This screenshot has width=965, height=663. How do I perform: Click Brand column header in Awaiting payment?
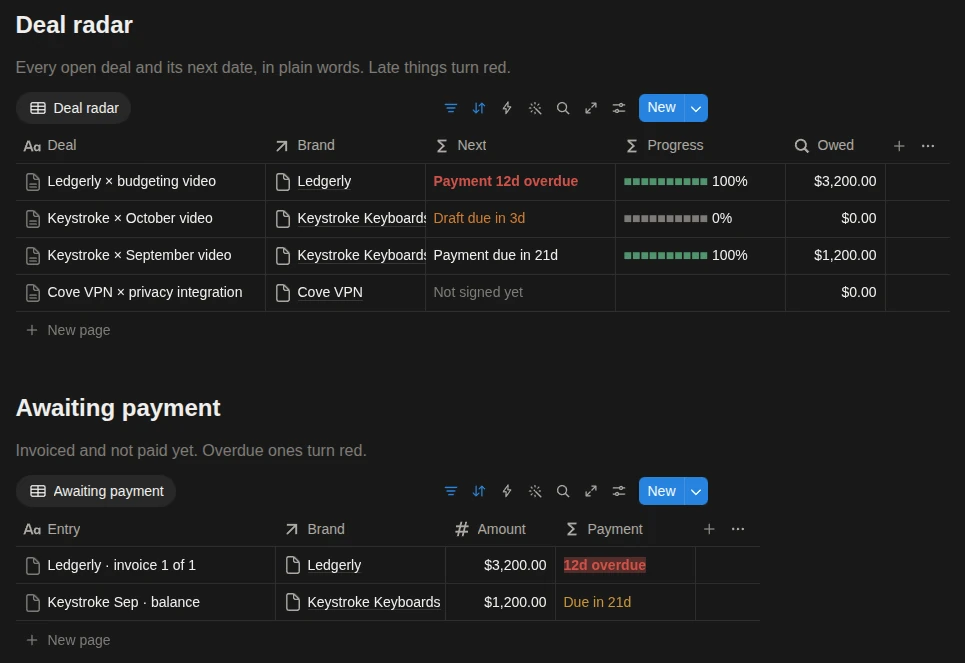pos(360,529)
